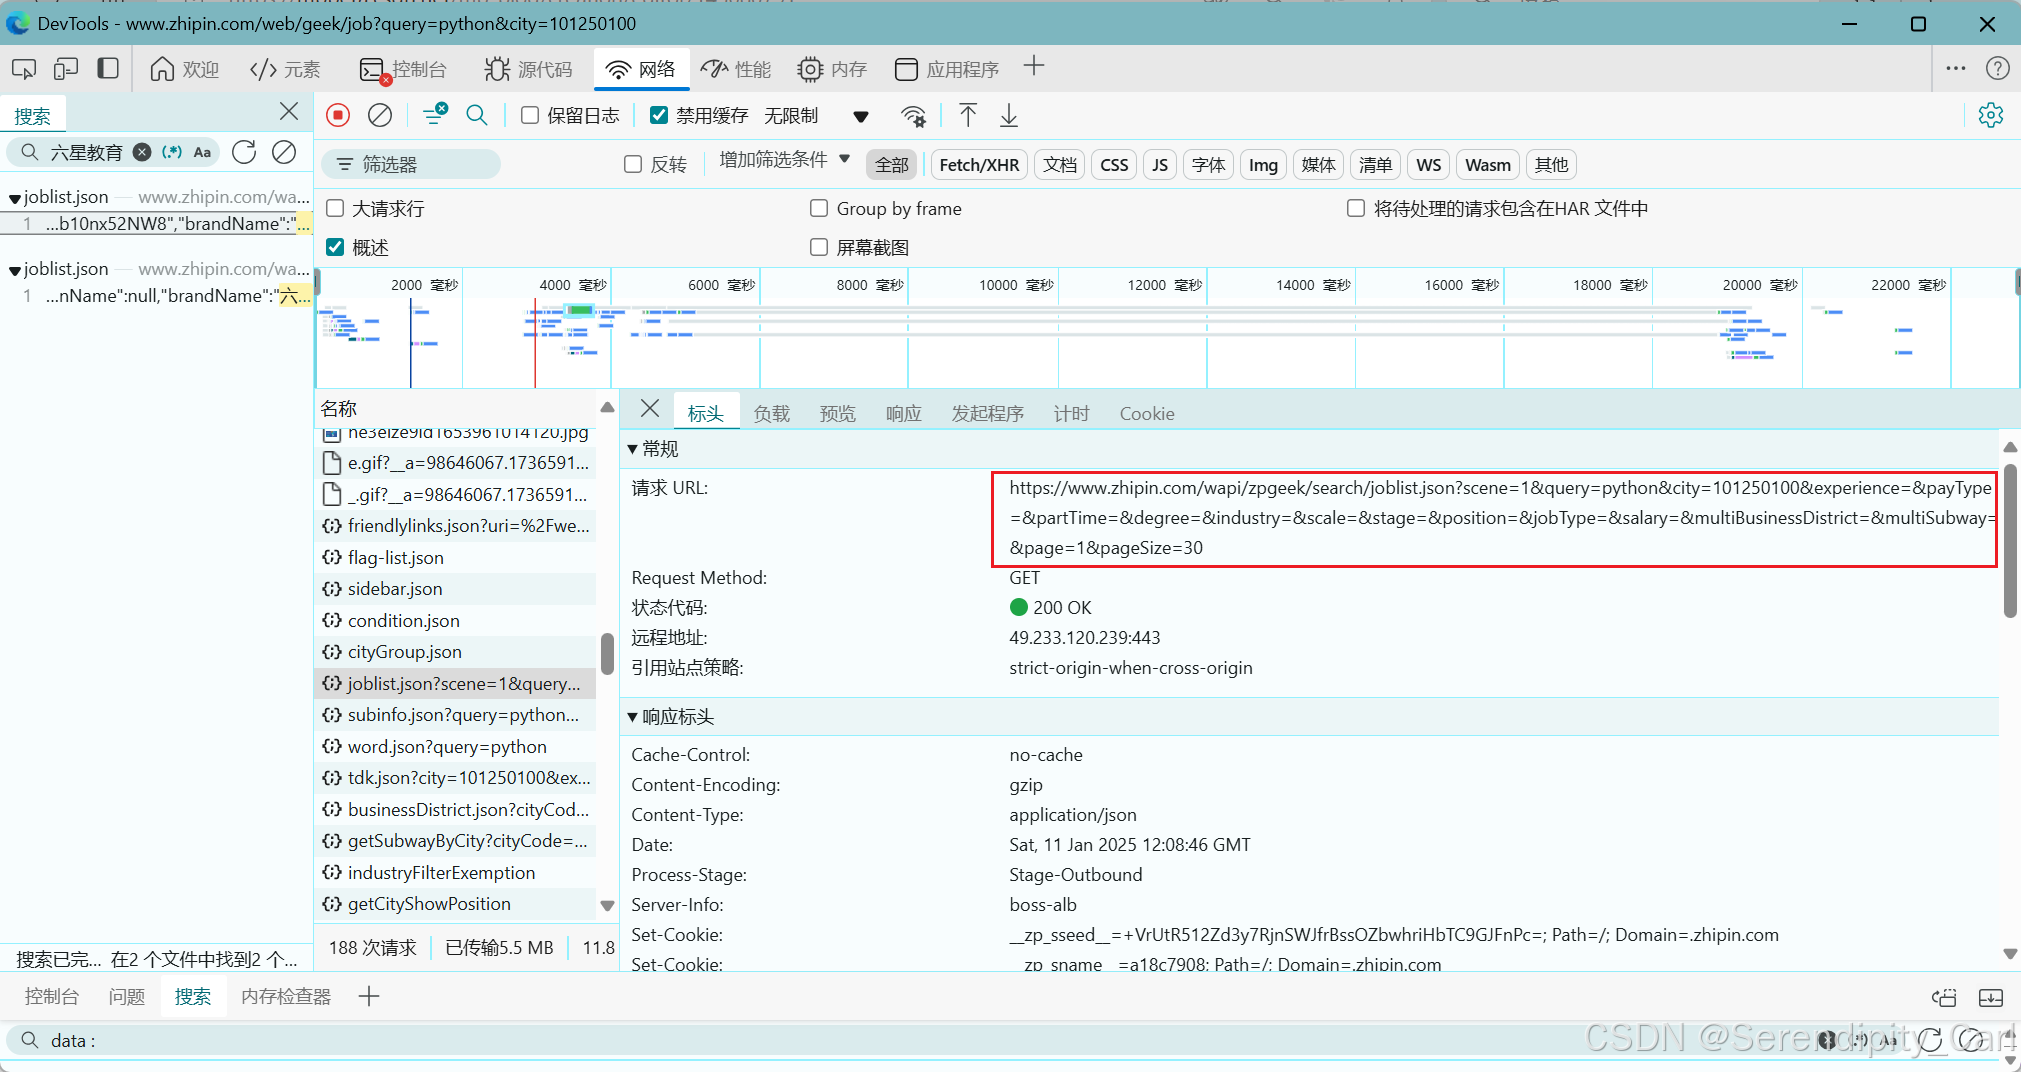The width and height of the screenshot is (2021, 1072).
Task: Open the 性能 tab
Action: [x=736, y=69]
